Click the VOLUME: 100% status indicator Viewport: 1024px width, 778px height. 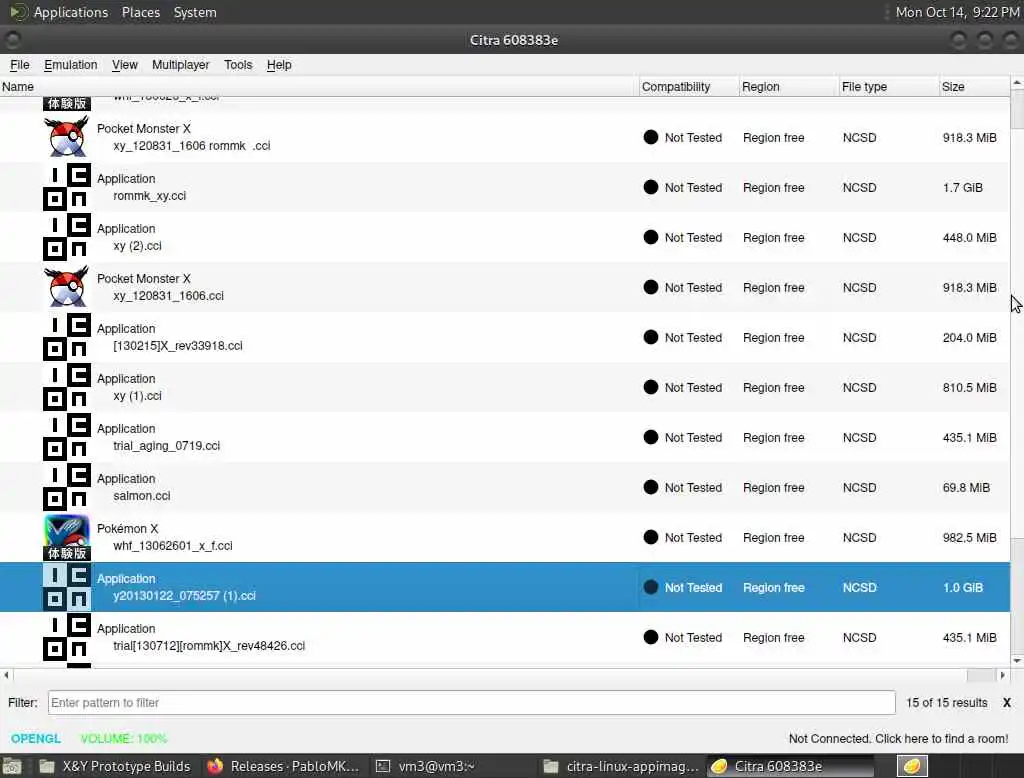[123, 738]
